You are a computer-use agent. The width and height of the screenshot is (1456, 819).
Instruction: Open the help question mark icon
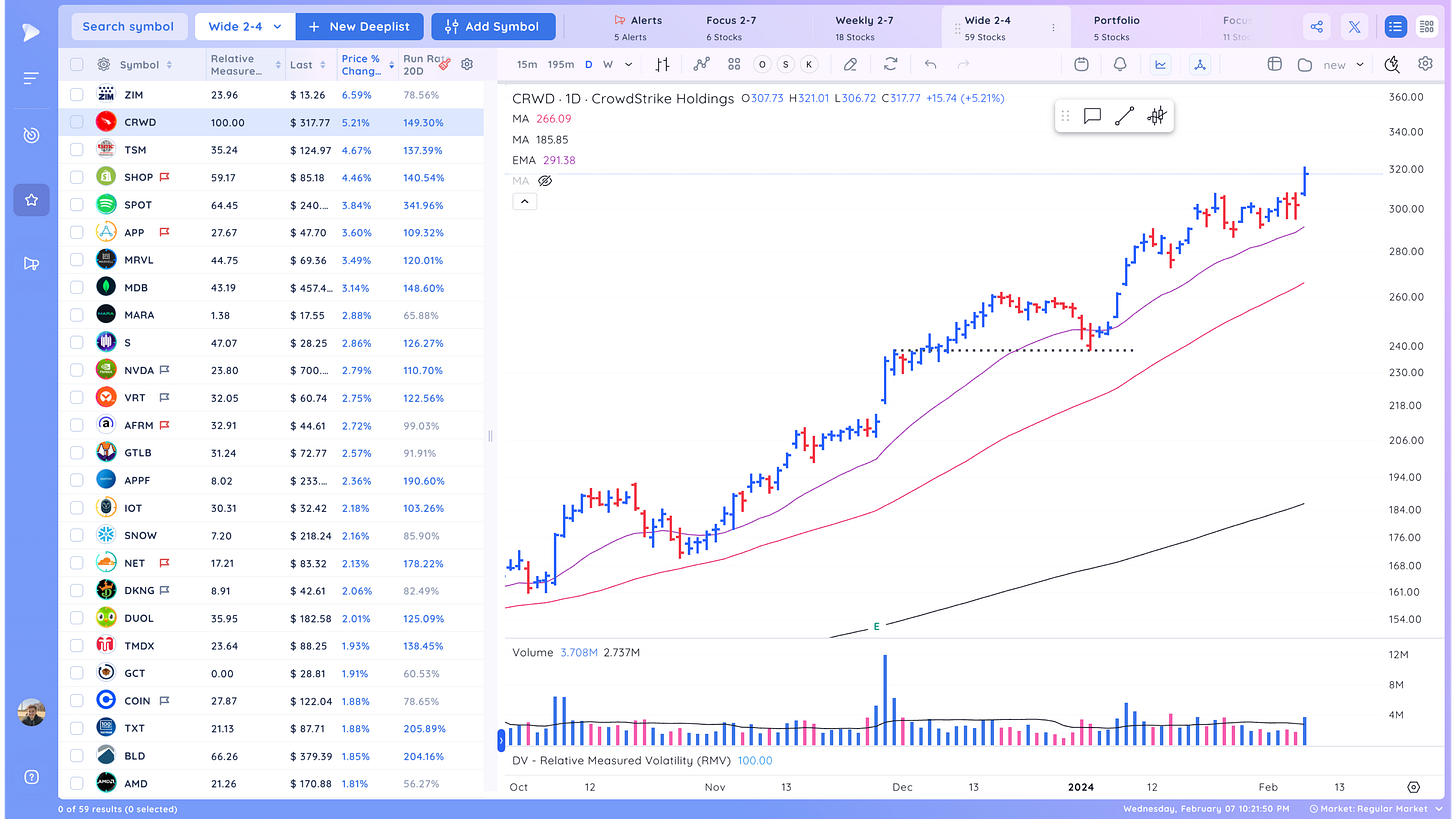click(31, 777)
